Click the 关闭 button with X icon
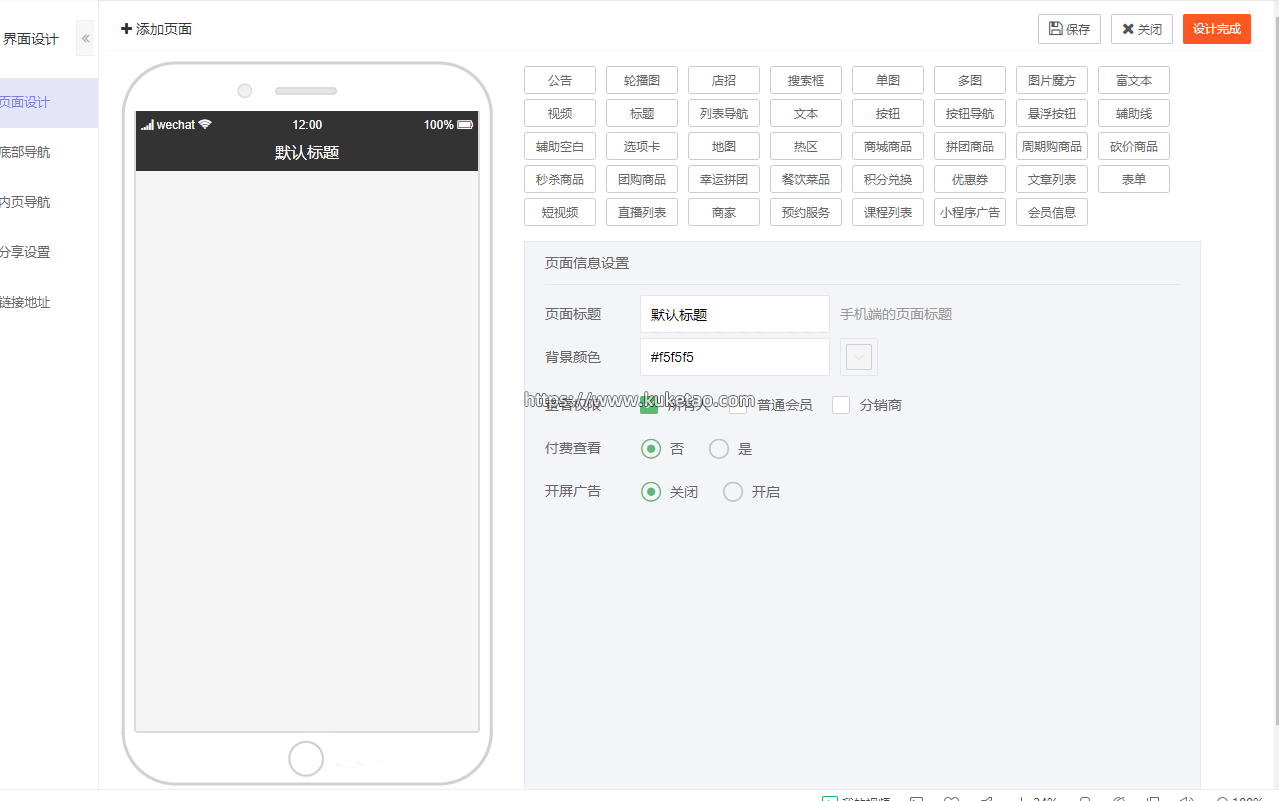 click(x=1141, y=29)
